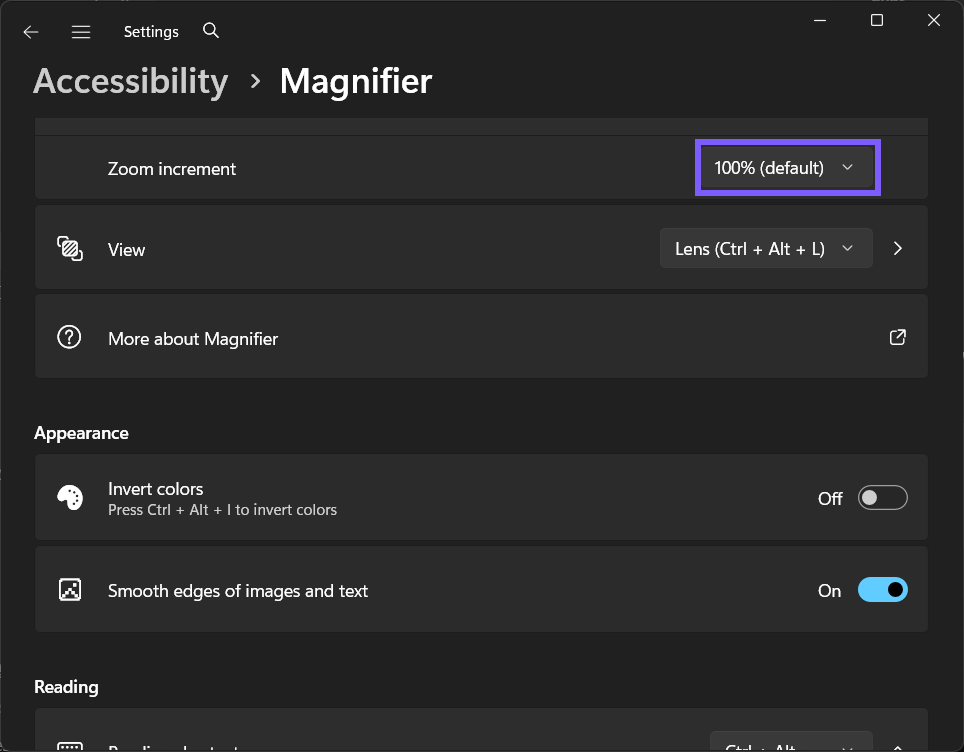Open the Zoom increment 100% dropdown
The image size is (964, 752).
tap(788, 167)
